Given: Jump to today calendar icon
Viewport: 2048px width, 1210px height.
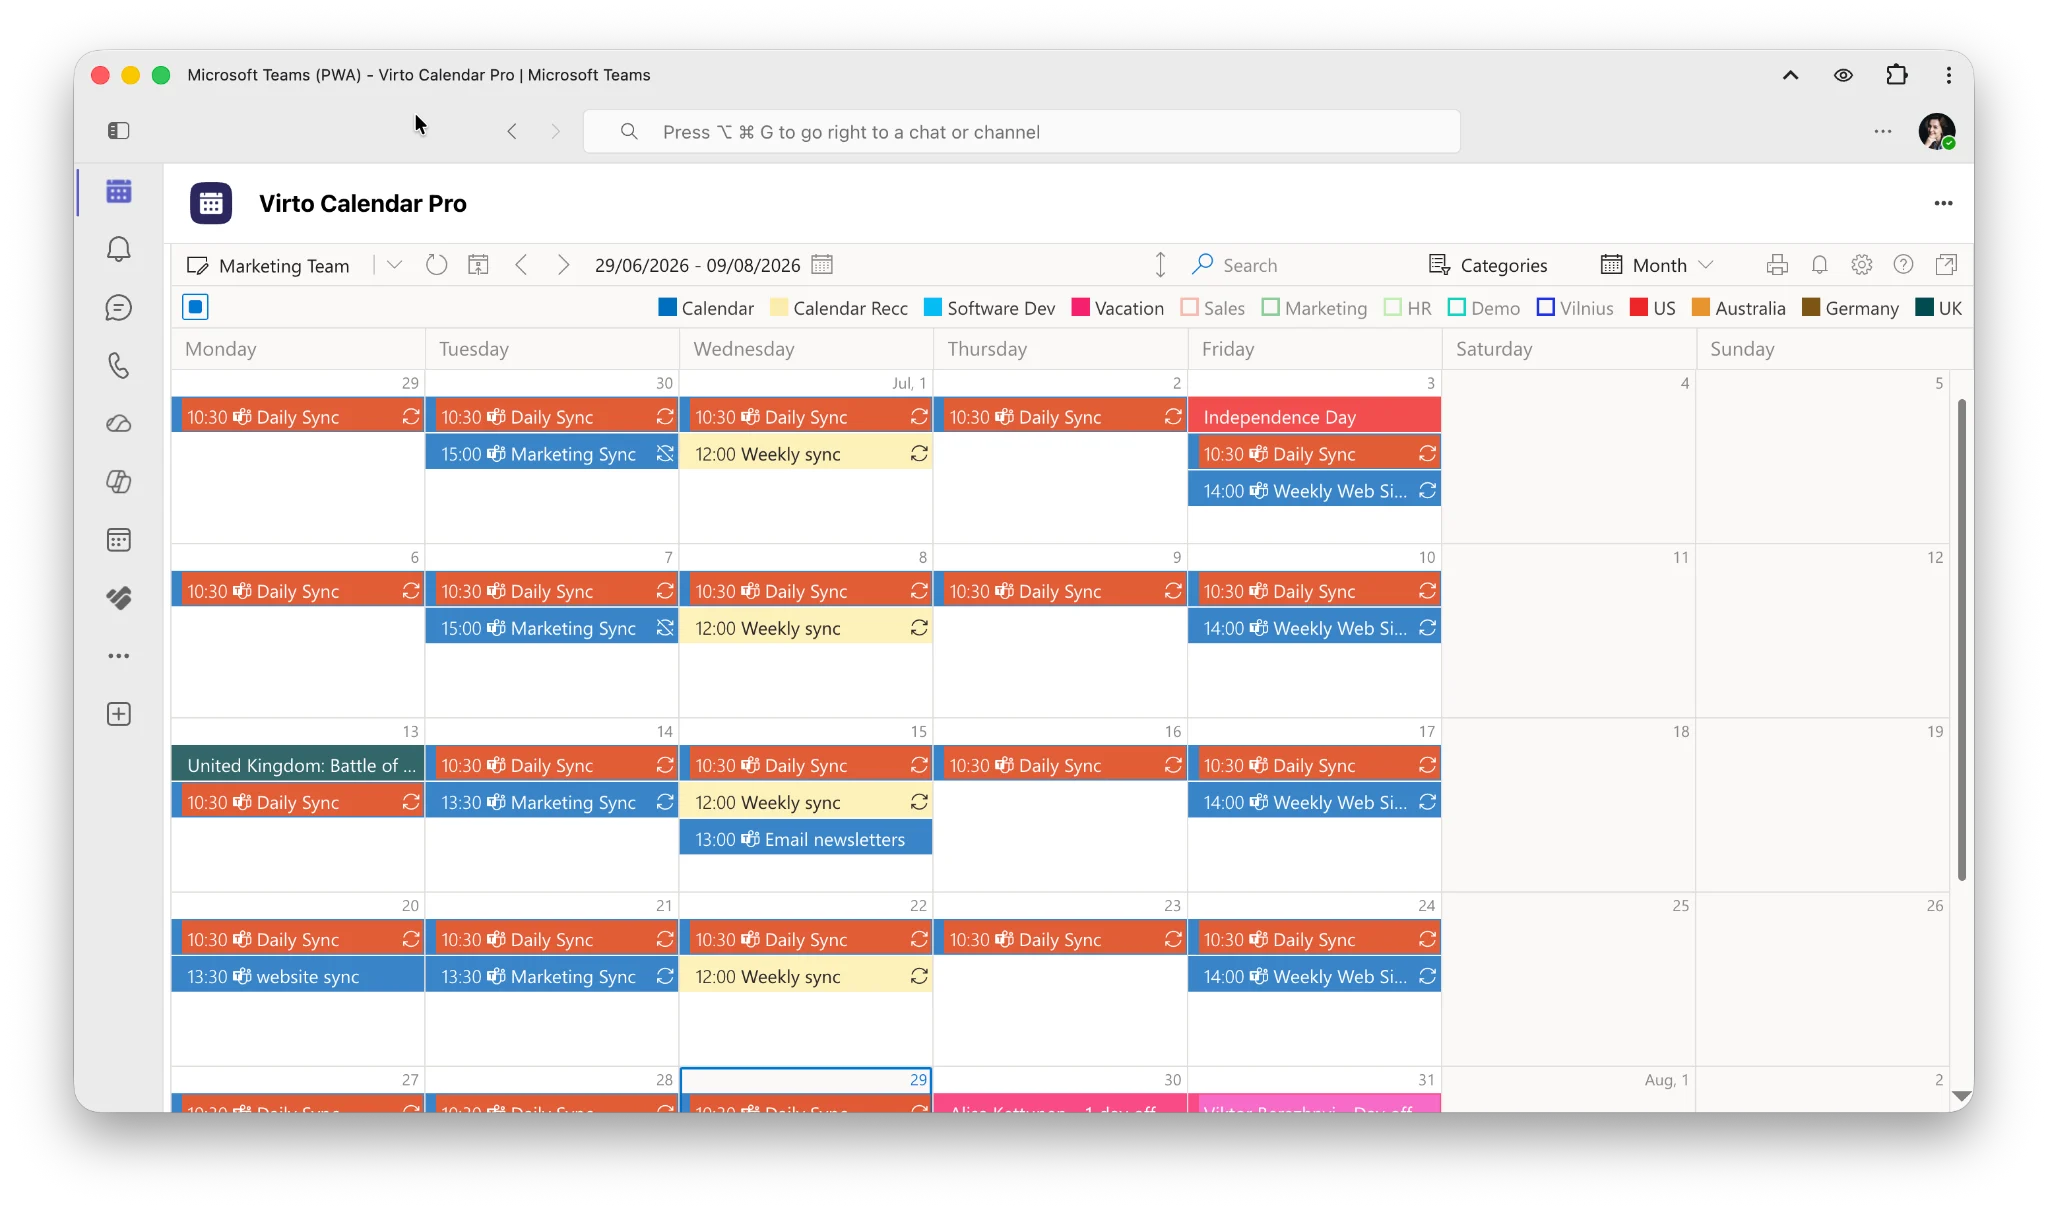Looking at the screenshot, I should (478, 265).
